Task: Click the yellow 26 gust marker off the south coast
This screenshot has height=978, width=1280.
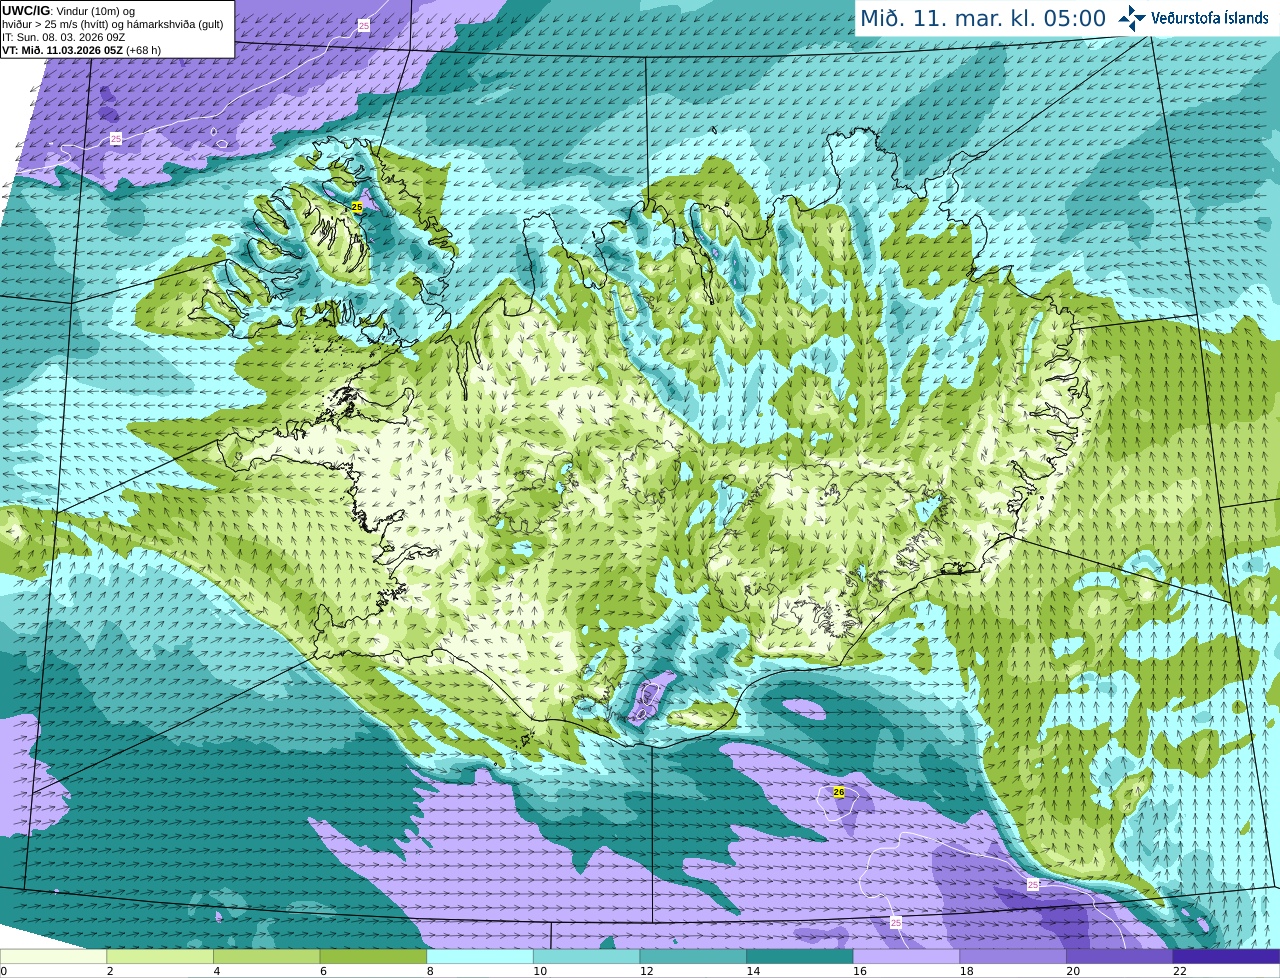Action: click(x=839, y=792)
